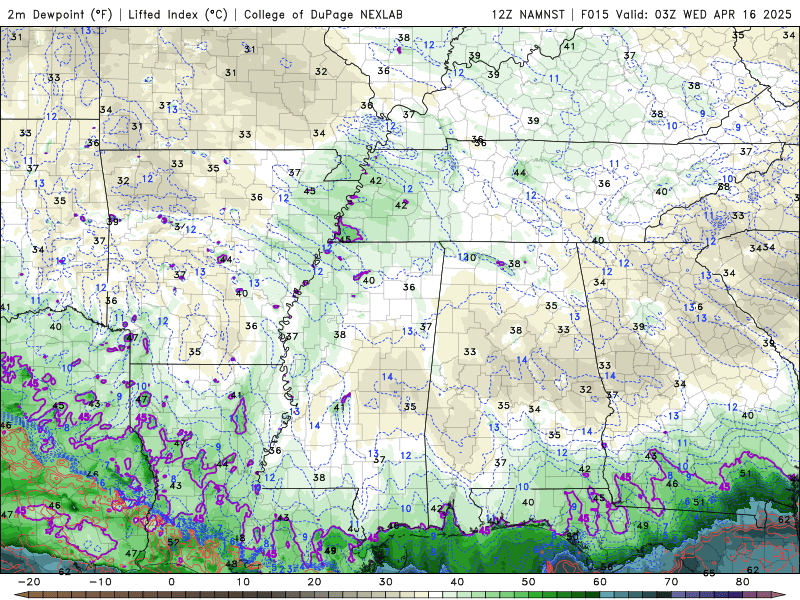Click the '2m Dewpoint (°F)' title text
This screenshot has height=600, width=800.
(x=60, y=14)
